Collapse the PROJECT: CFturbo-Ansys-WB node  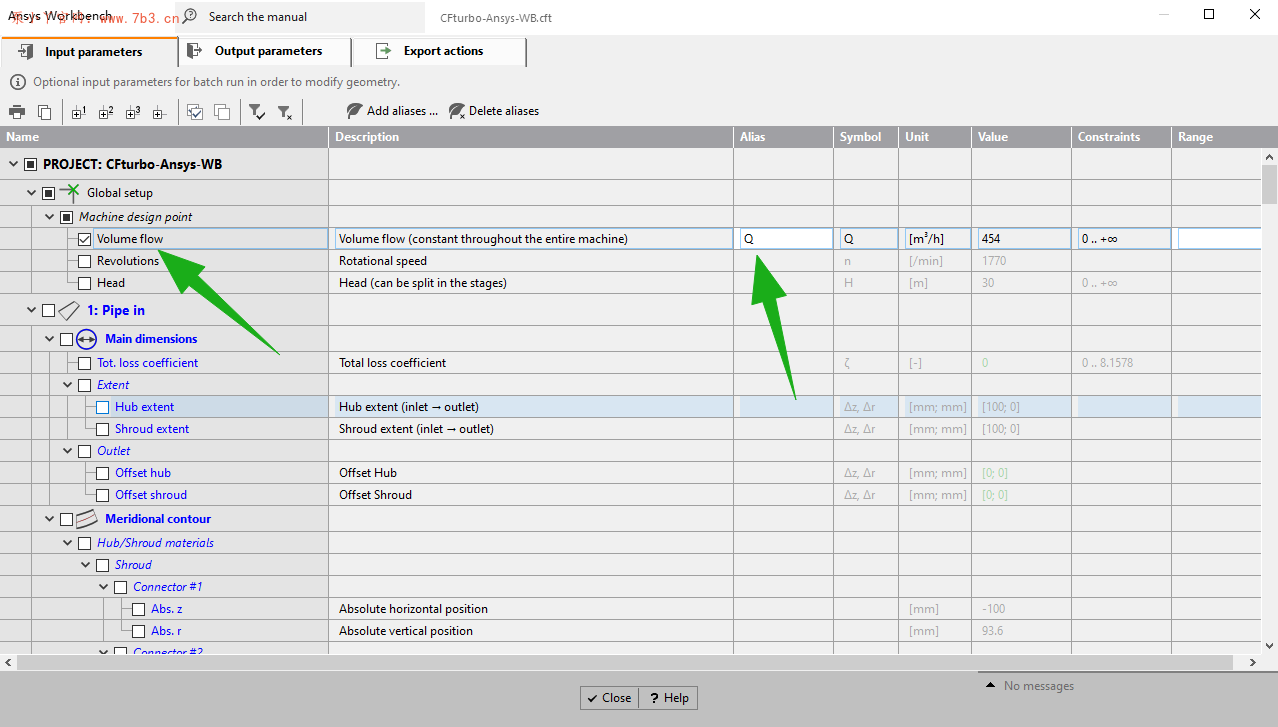[x=13, y=165]
